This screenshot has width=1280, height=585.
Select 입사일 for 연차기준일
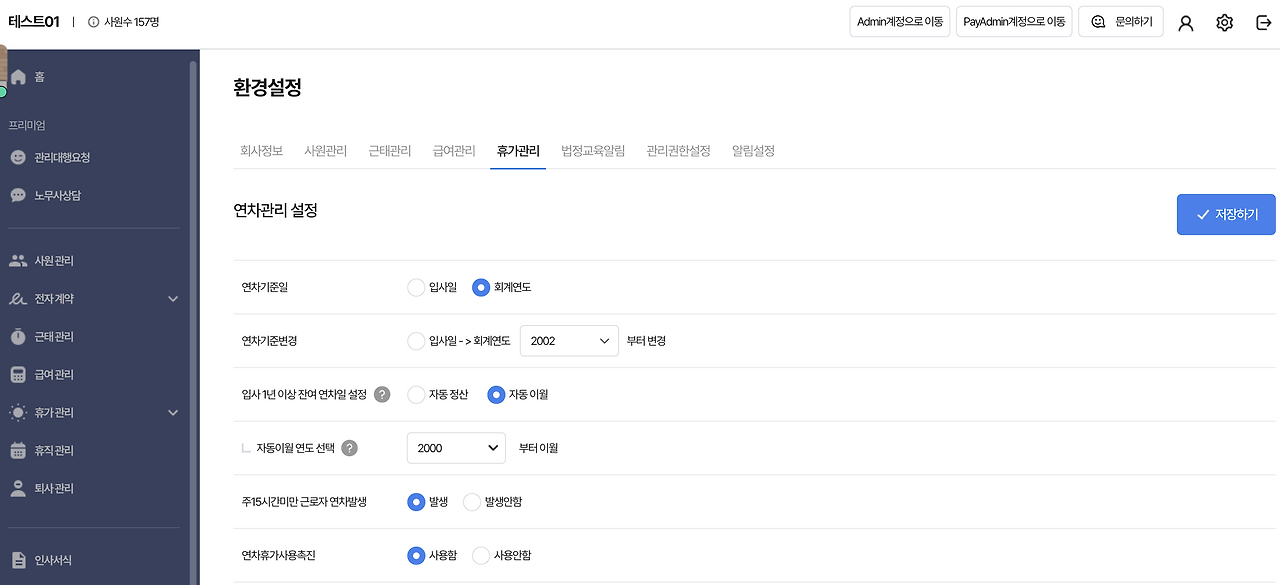click(416, 287)
